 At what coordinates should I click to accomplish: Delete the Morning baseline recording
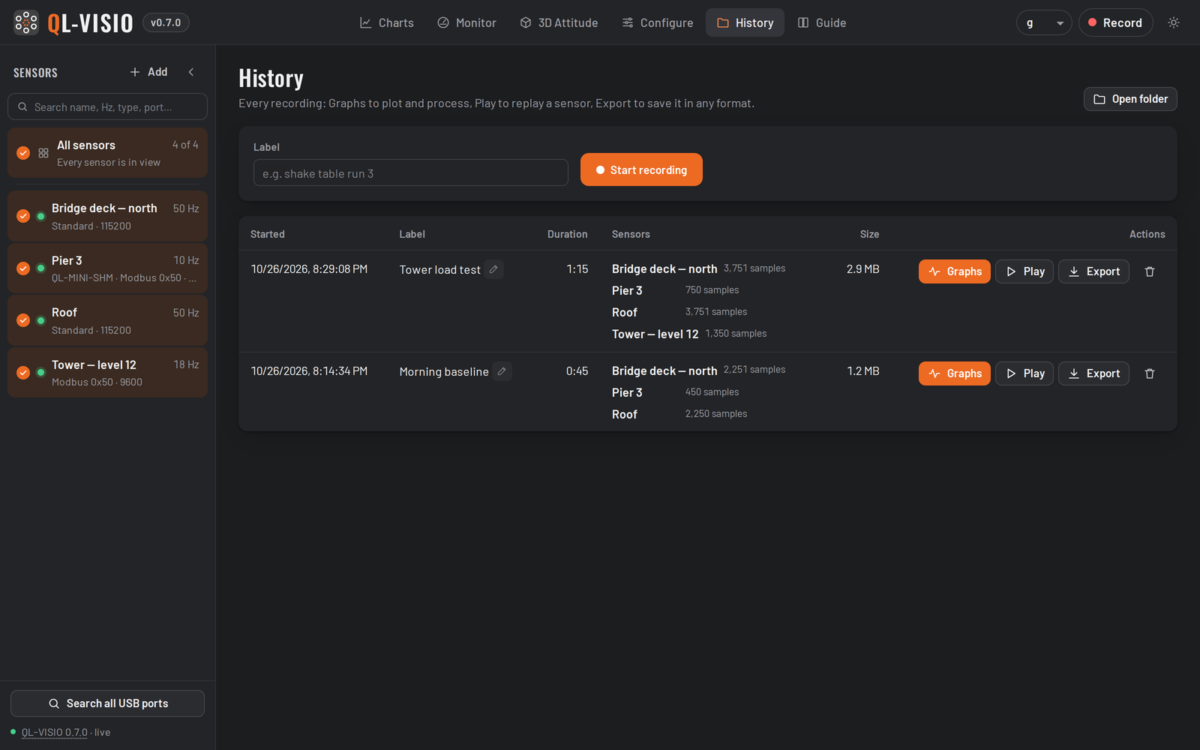[x=1150, y=373]
